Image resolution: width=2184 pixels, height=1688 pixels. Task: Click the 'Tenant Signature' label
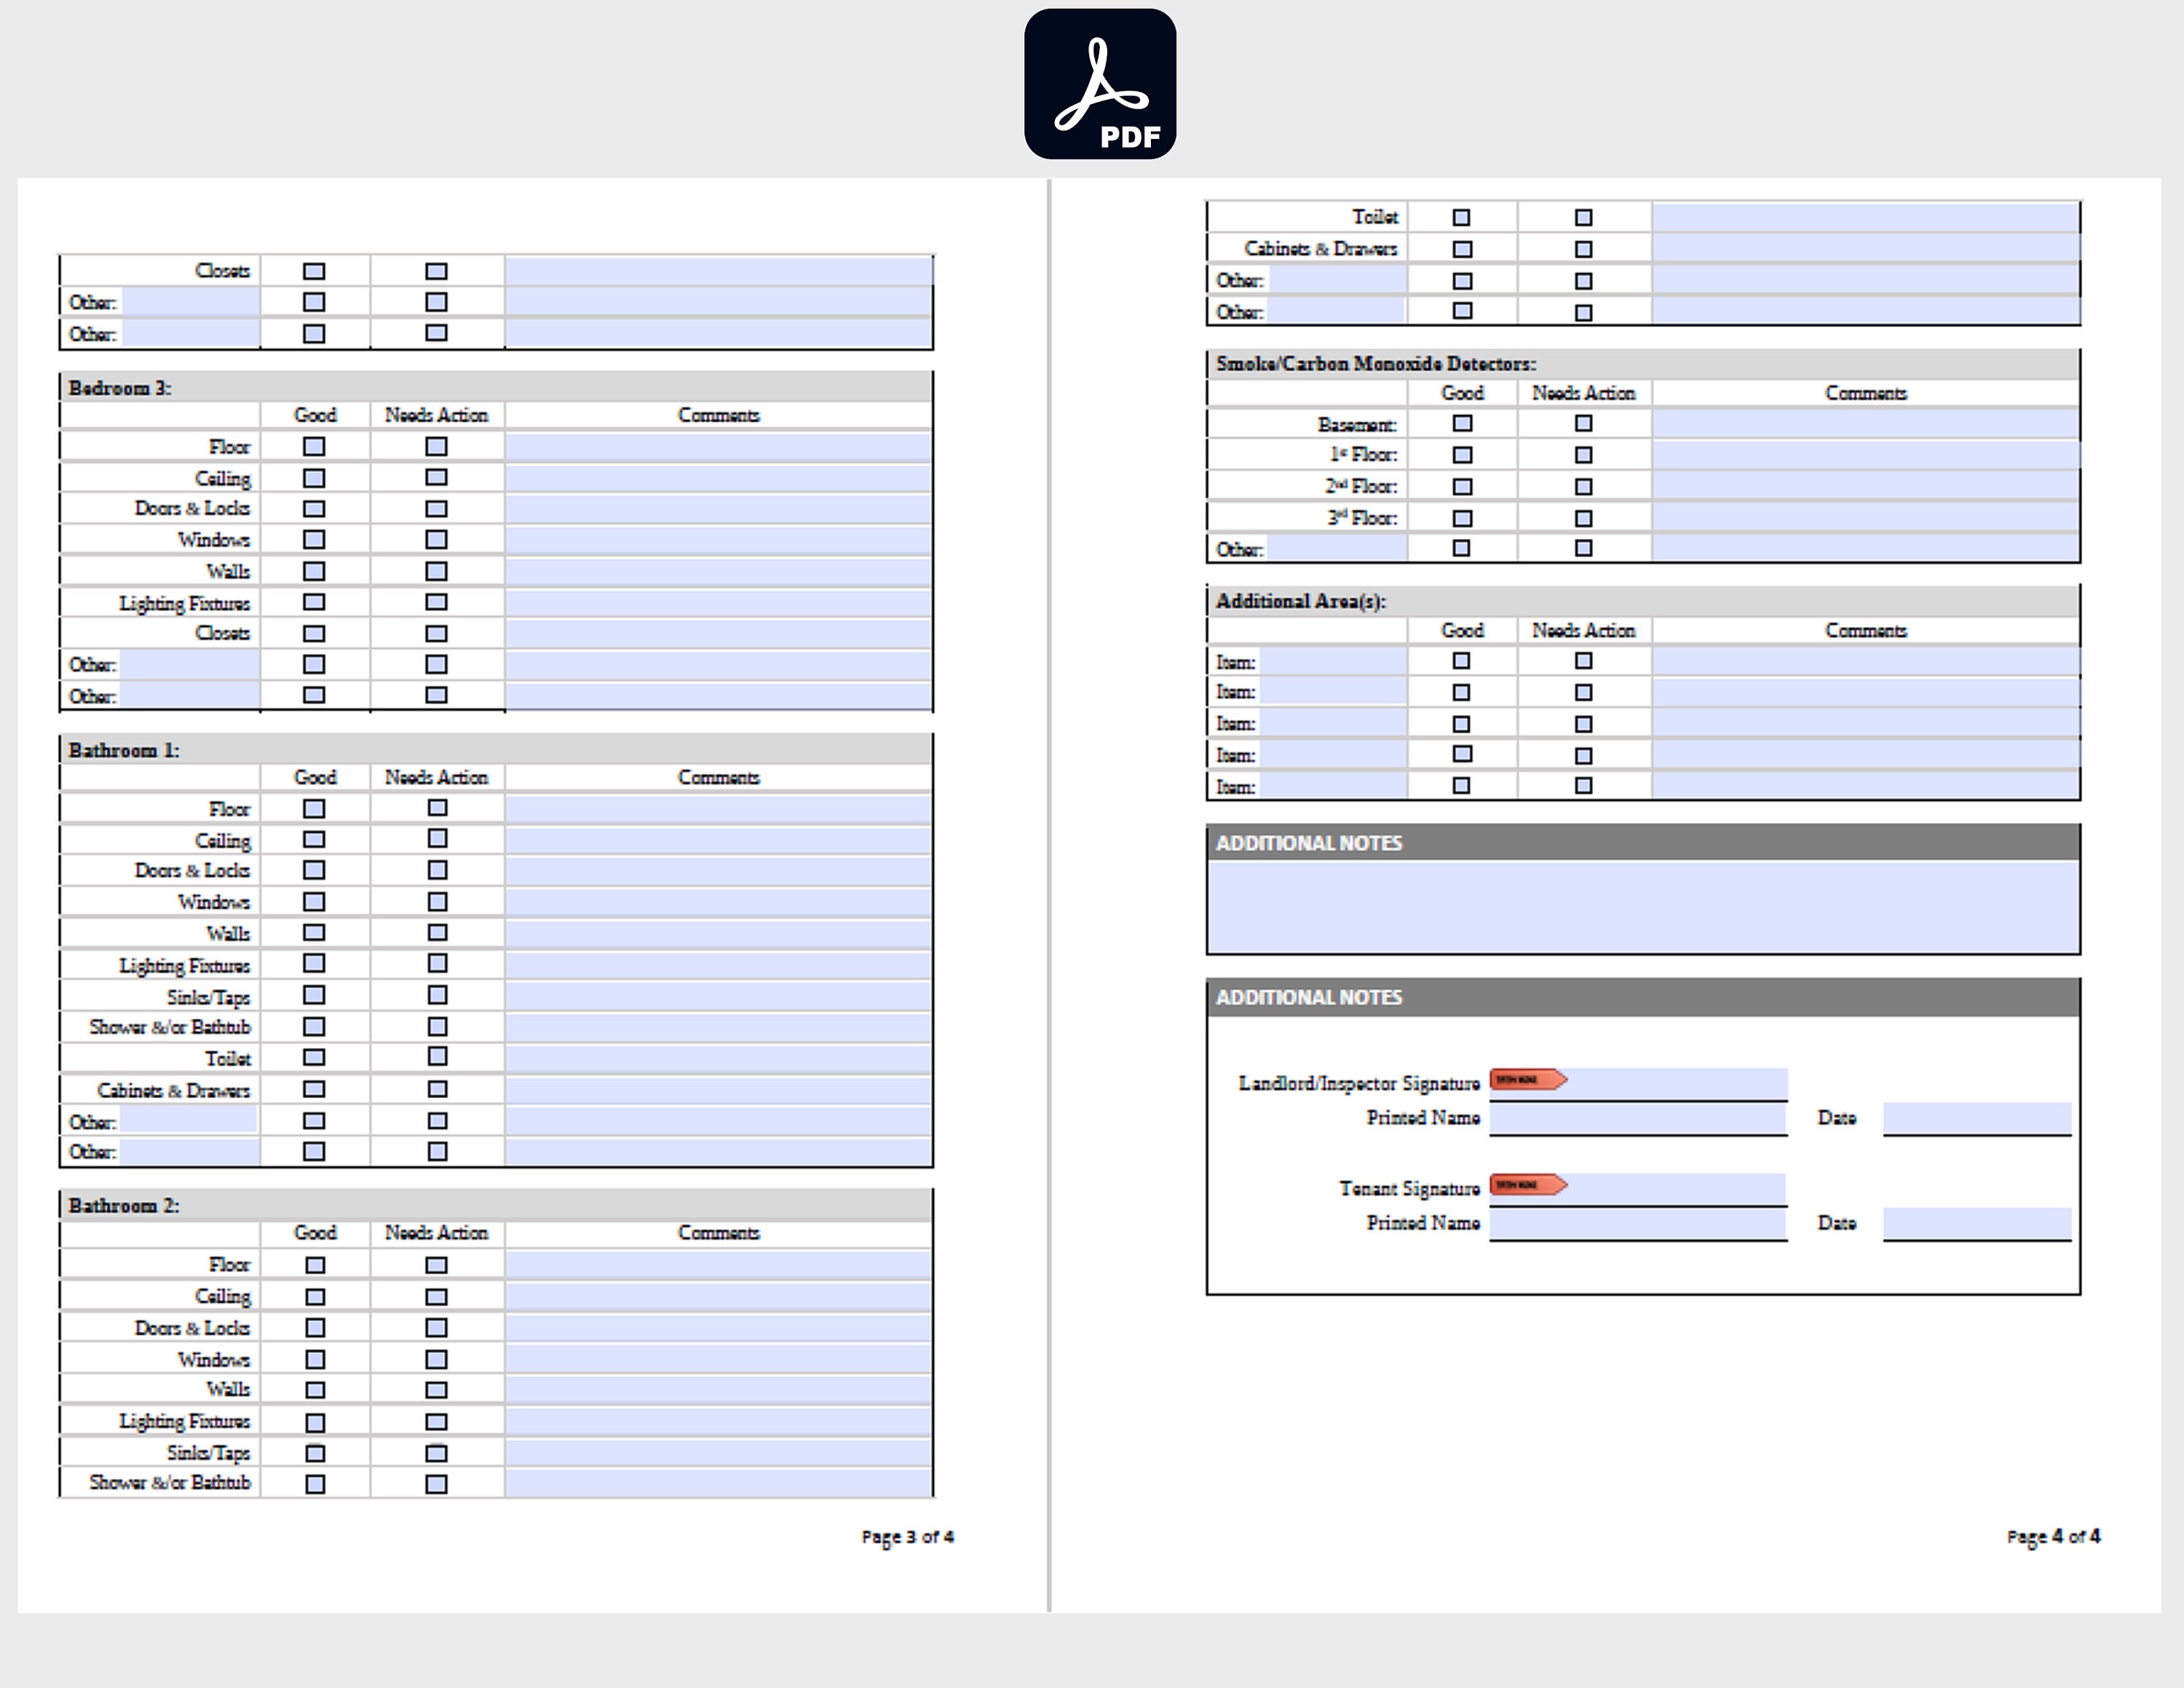pos(1410,1188)
